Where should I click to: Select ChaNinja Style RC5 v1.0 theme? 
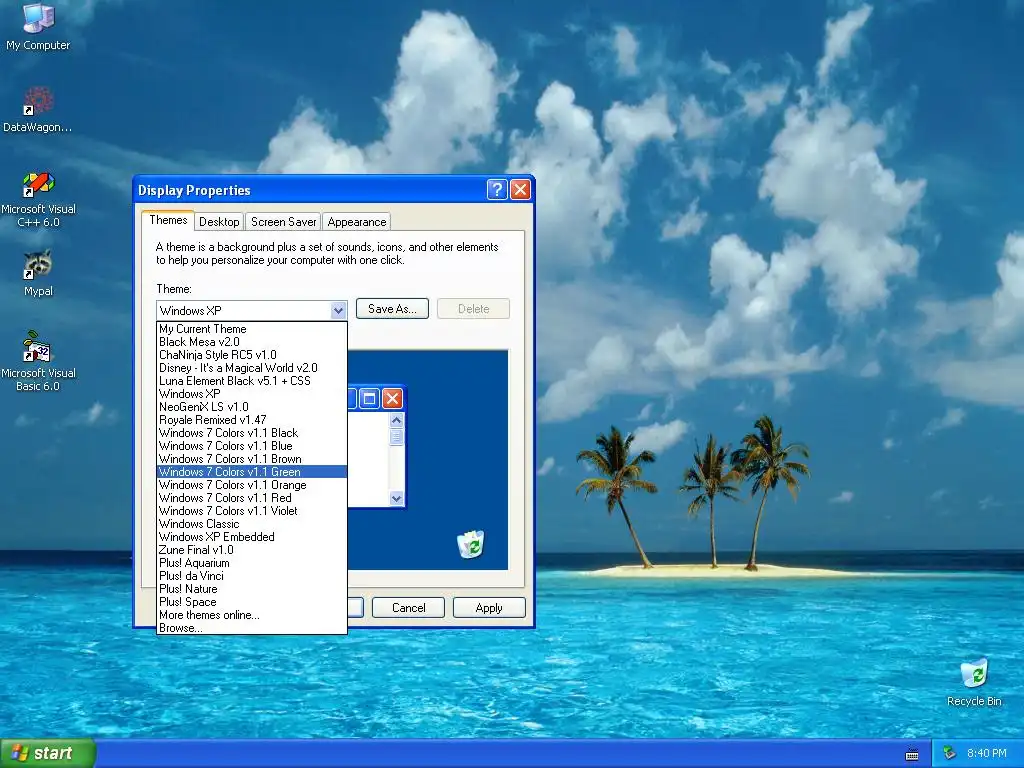point(252,355)
